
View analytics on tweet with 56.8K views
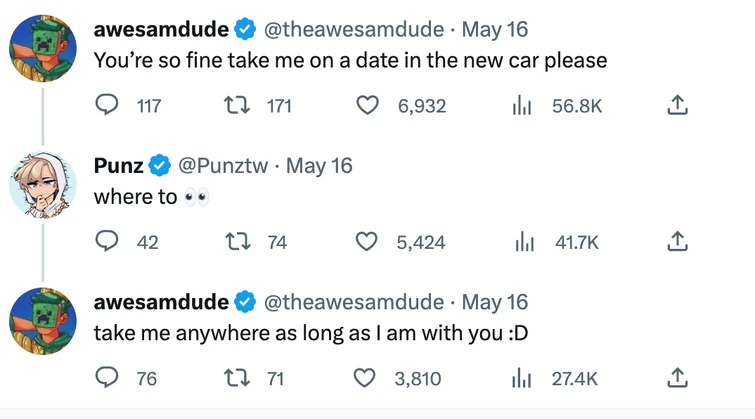pos(521,105)
